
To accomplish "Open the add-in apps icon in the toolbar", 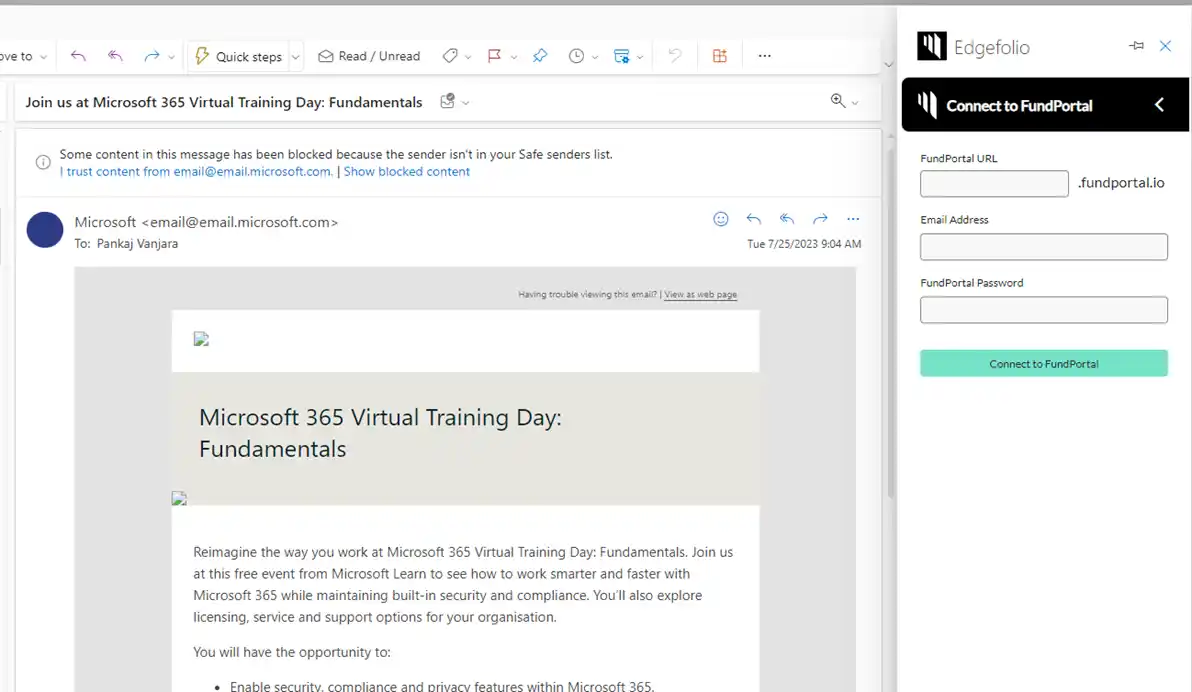I will coord(719,56).
